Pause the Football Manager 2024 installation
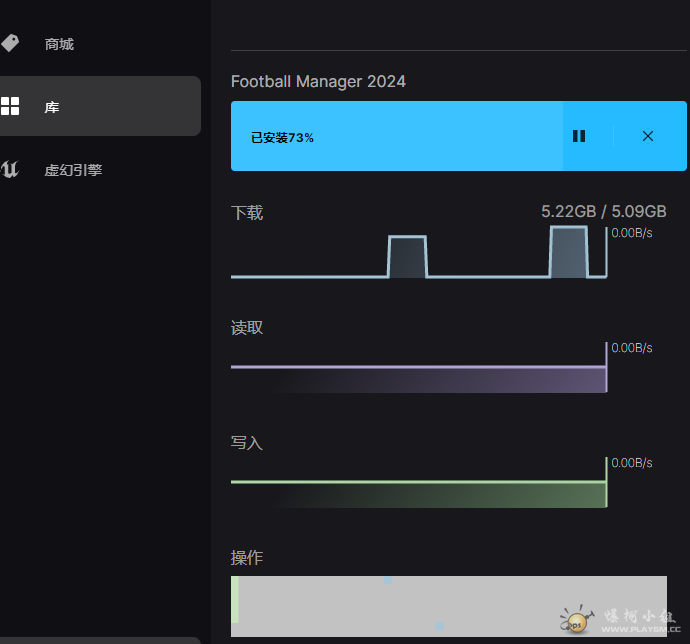 click(579, 136)
